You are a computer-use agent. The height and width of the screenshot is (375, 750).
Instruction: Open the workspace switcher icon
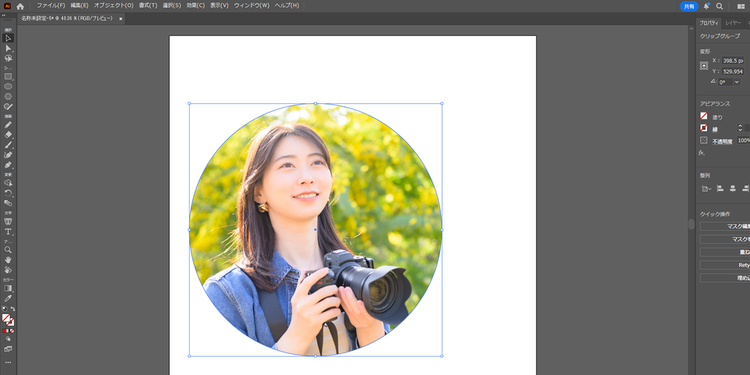[x=741, y=6]
